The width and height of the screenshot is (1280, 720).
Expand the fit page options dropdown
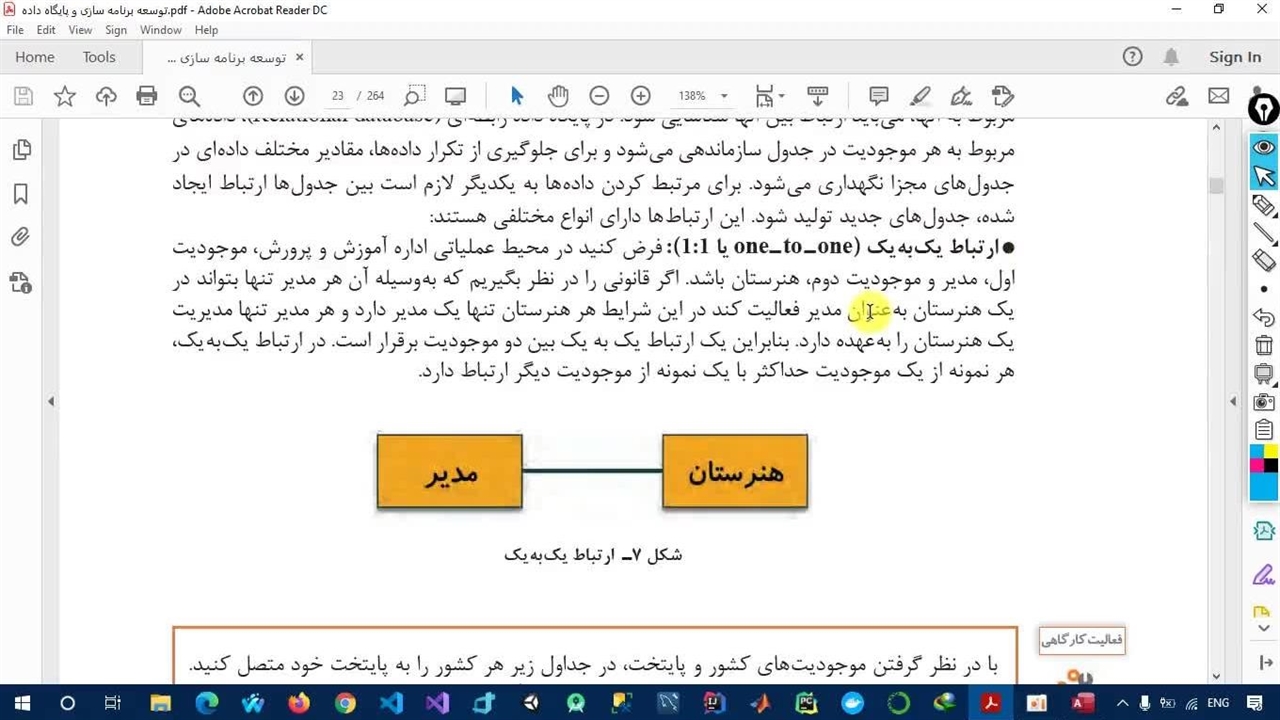(769, 96)
